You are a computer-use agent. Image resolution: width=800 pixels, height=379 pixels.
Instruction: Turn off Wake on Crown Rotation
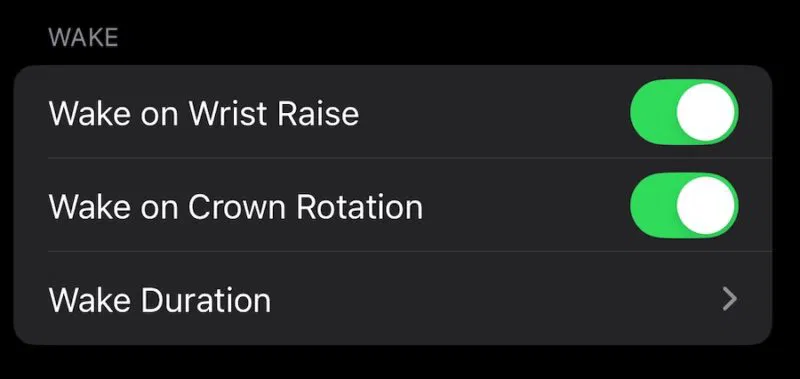click(x=684, y=206)
